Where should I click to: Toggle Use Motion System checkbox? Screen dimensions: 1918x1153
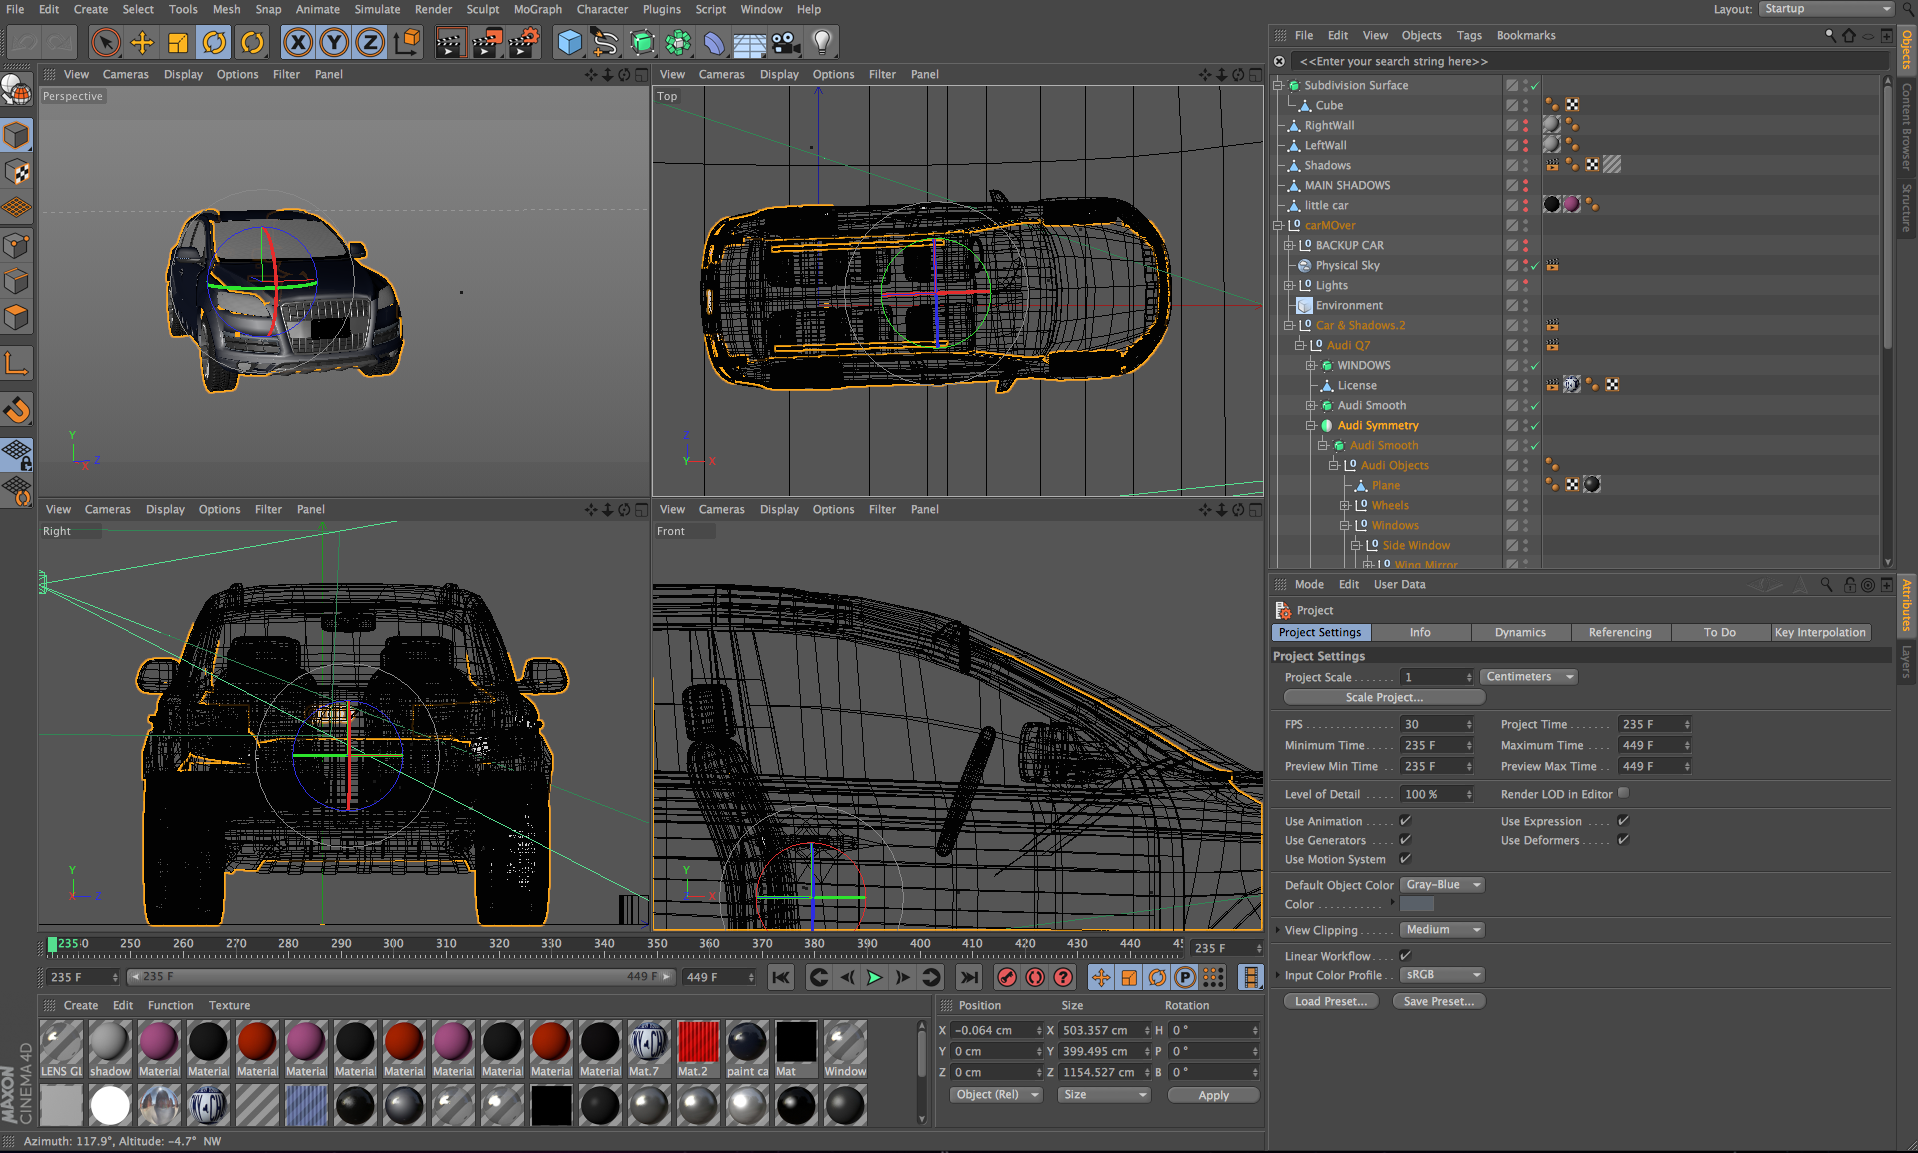coord(1405,859)
